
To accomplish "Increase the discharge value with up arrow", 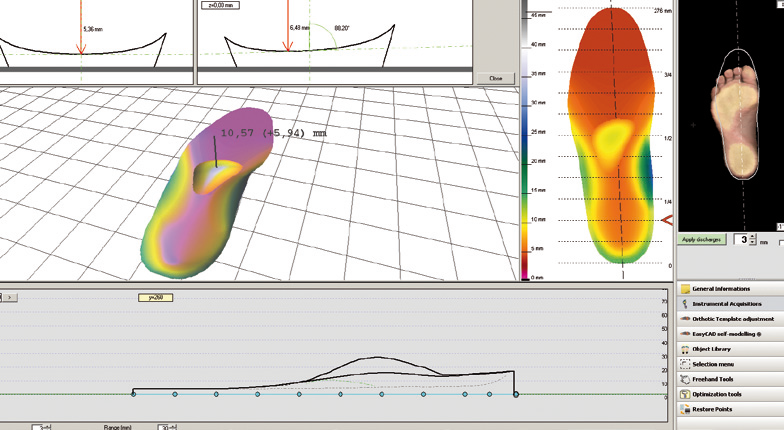I will pos(751,237).
